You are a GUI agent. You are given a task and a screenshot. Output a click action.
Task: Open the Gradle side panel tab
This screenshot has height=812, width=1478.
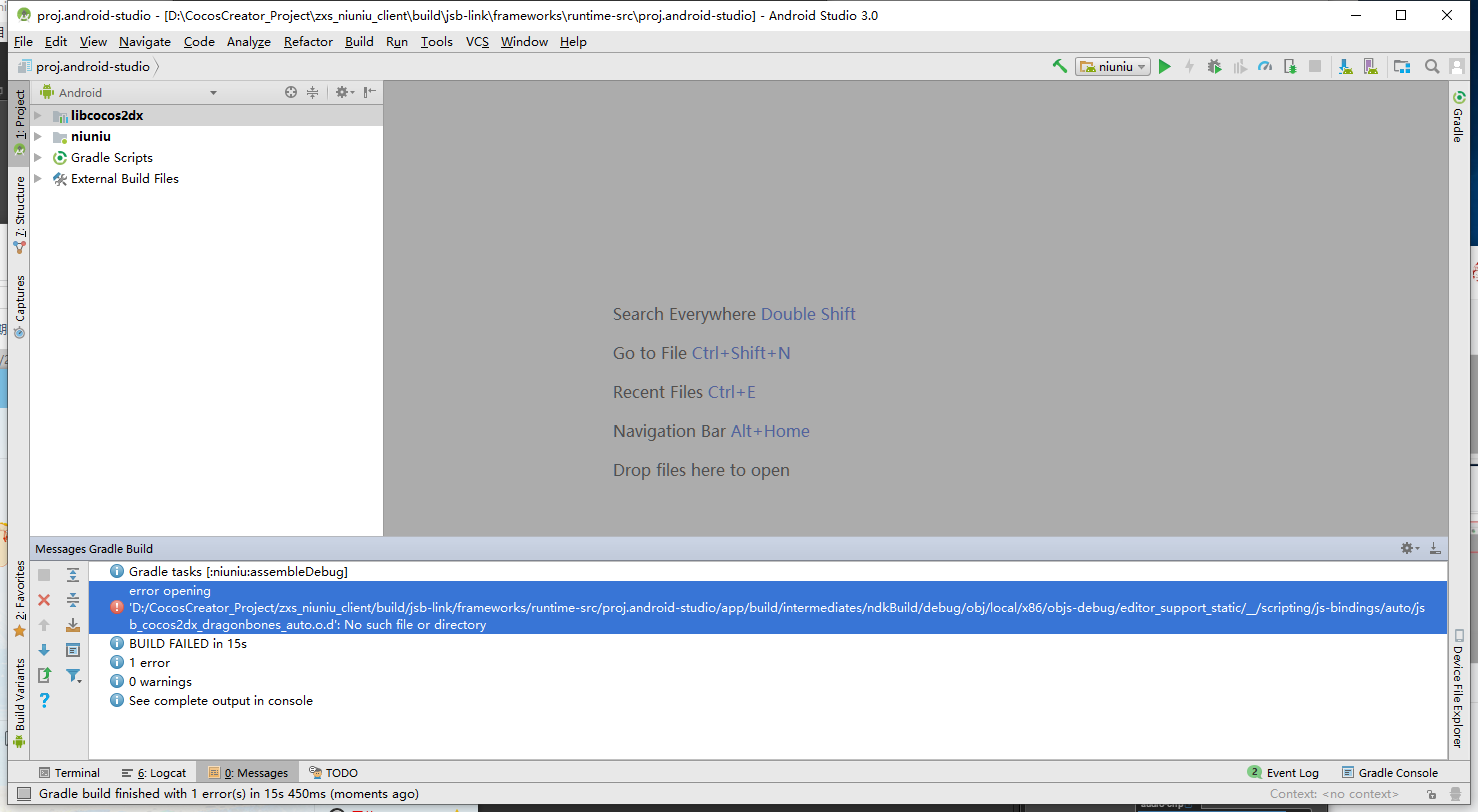[x=1458, y=117]
